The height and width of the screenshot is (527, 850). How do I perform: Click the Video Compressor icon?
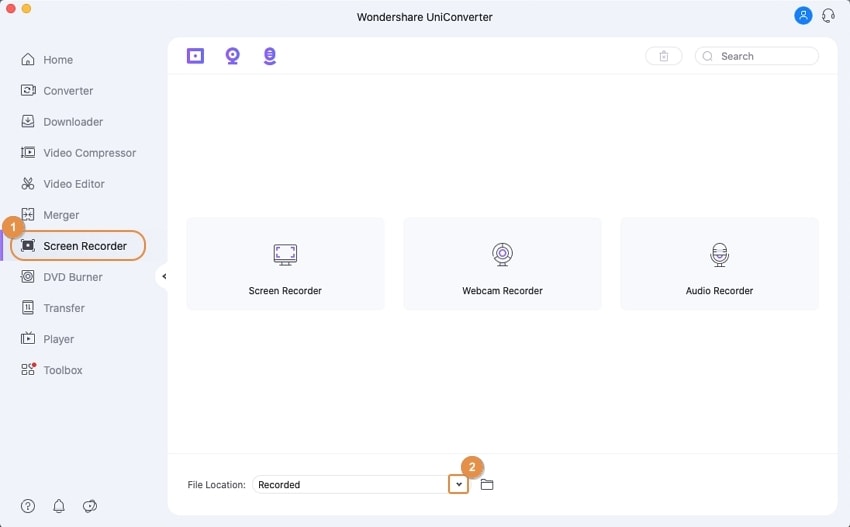(x=28, y=152)
